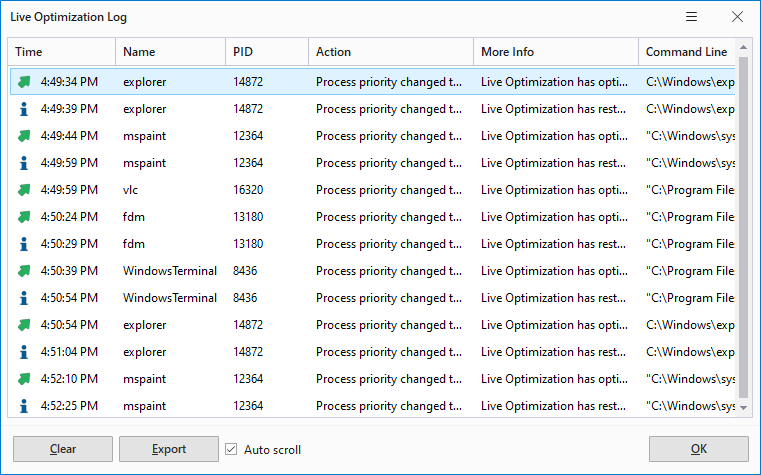This screenshot has height=475, width=761.
Task: Click blue info icon on 4:52:25 PM mspaint row
Action: point(25,406)
